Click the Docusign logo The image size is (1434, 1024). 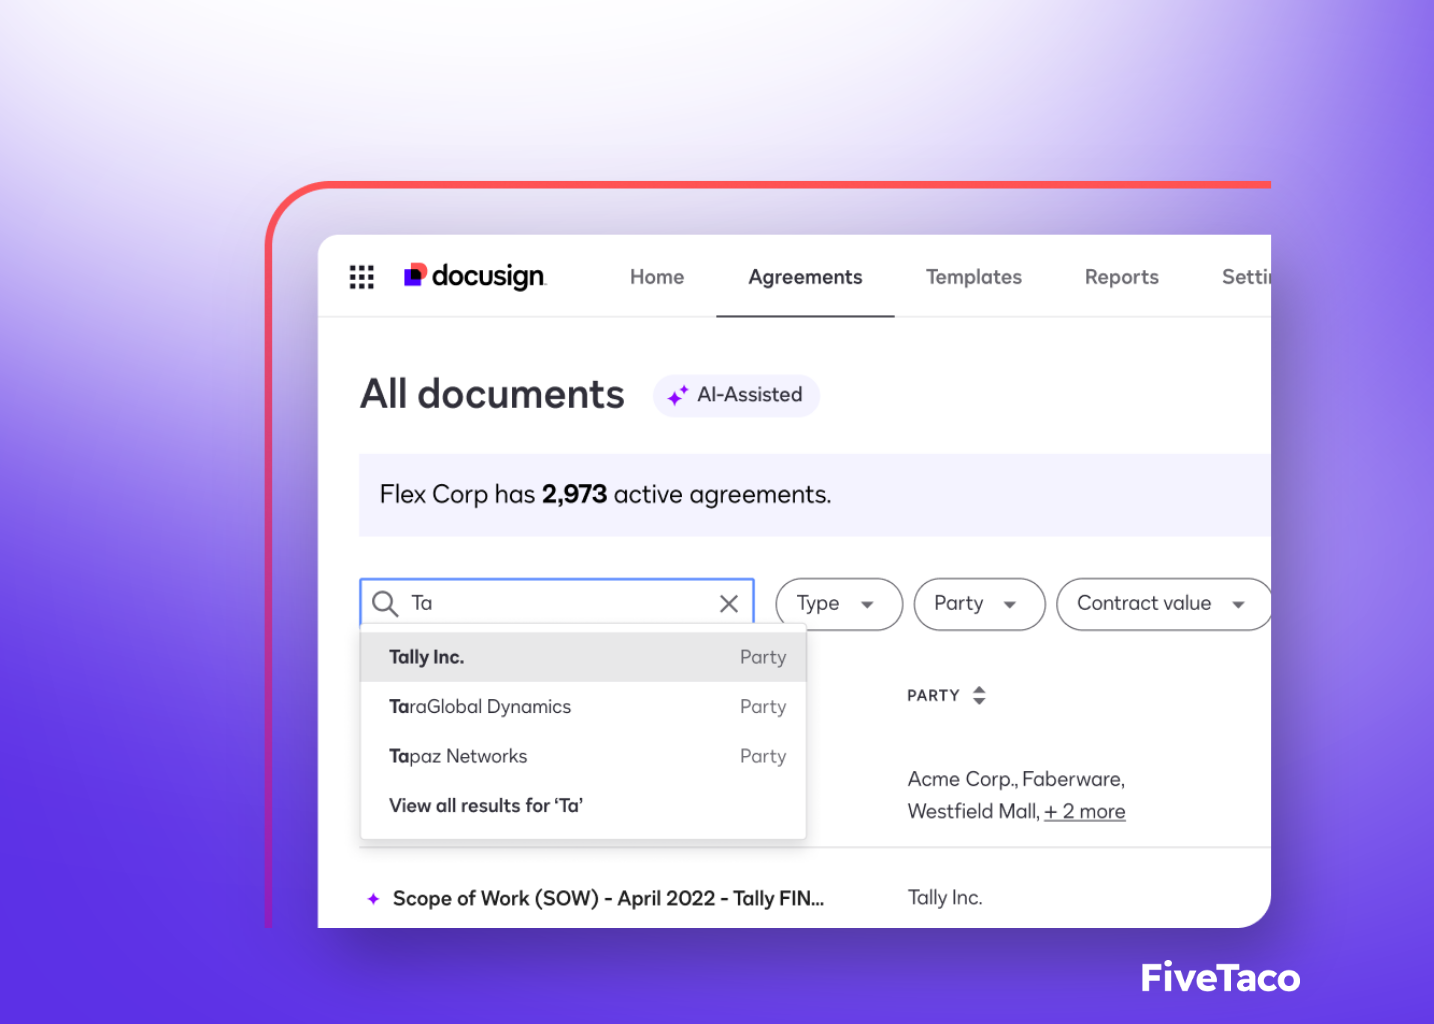tap(475, 276)
